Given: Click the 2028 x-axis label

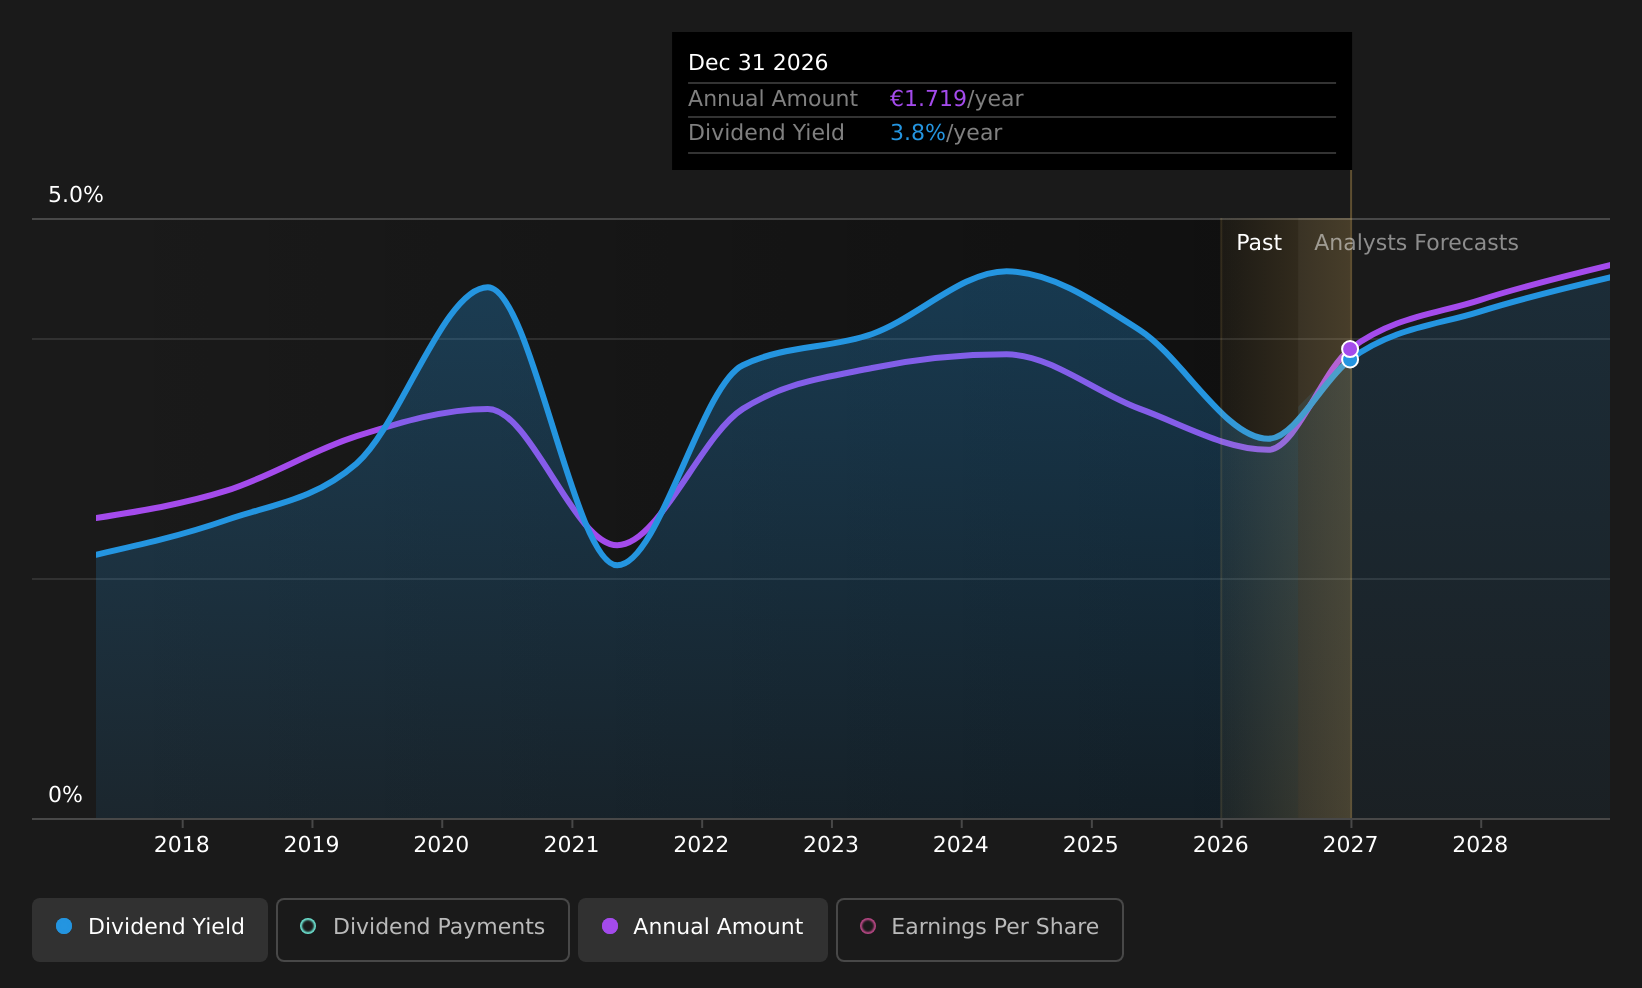Looking at the screenshot, I should coord(1481,845).
